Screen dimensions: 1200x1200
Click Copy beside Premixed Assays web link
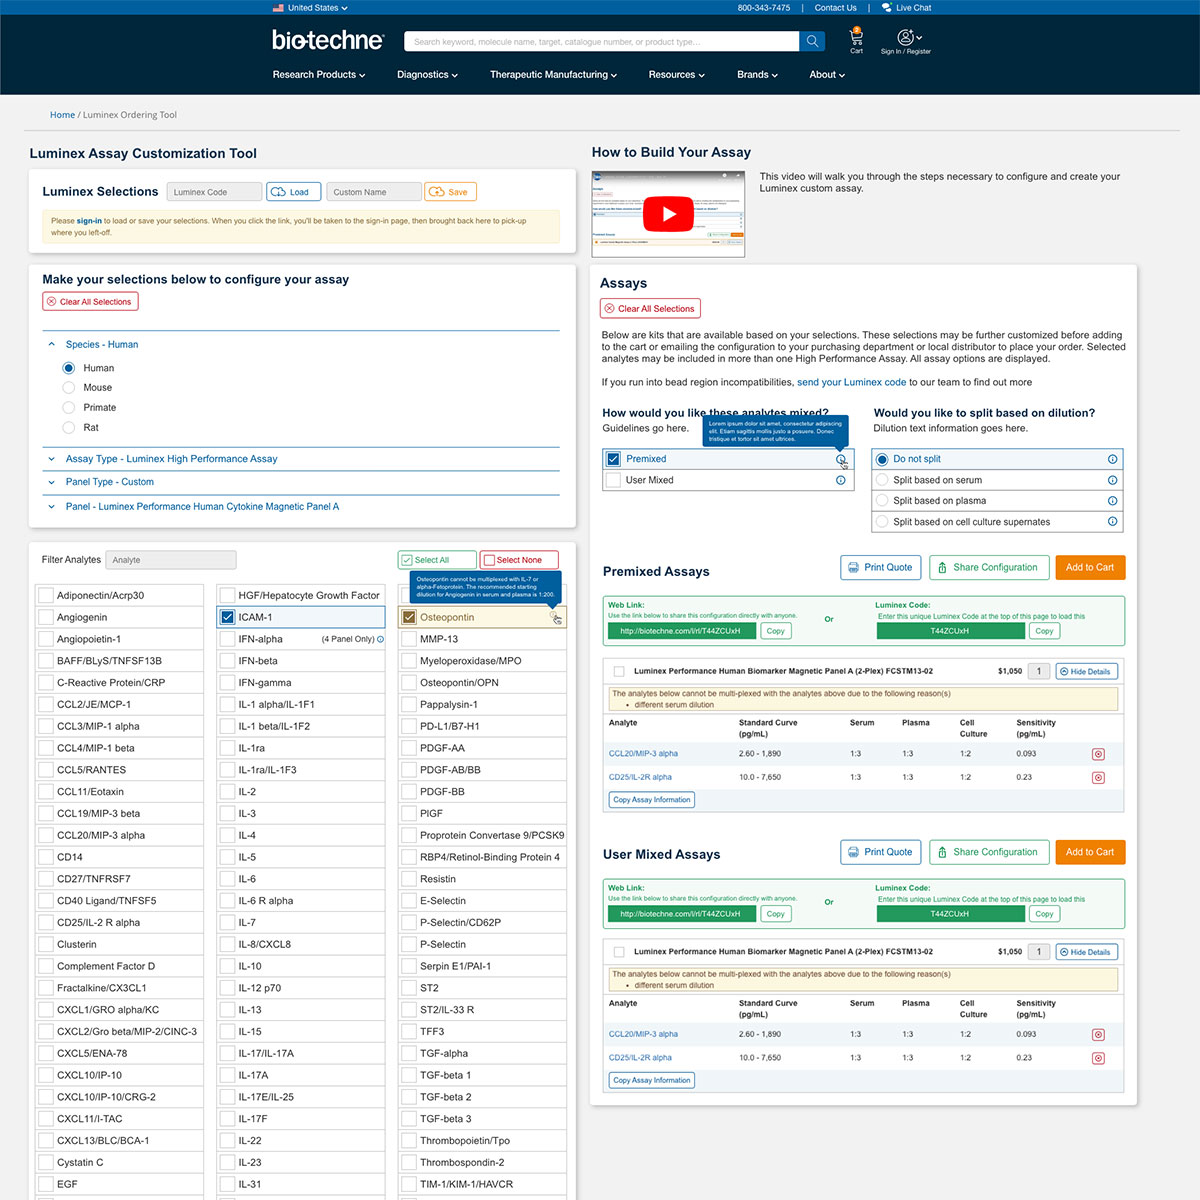click(x=775, y=631)
